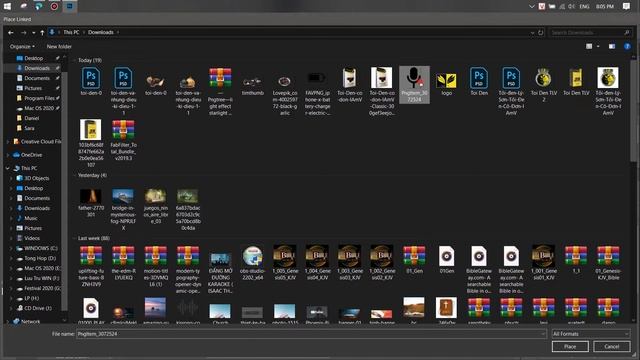Select the modern-typography-opener archive
Screen dimensions: 640x360
pyautogui.click(x=188, y=269)
